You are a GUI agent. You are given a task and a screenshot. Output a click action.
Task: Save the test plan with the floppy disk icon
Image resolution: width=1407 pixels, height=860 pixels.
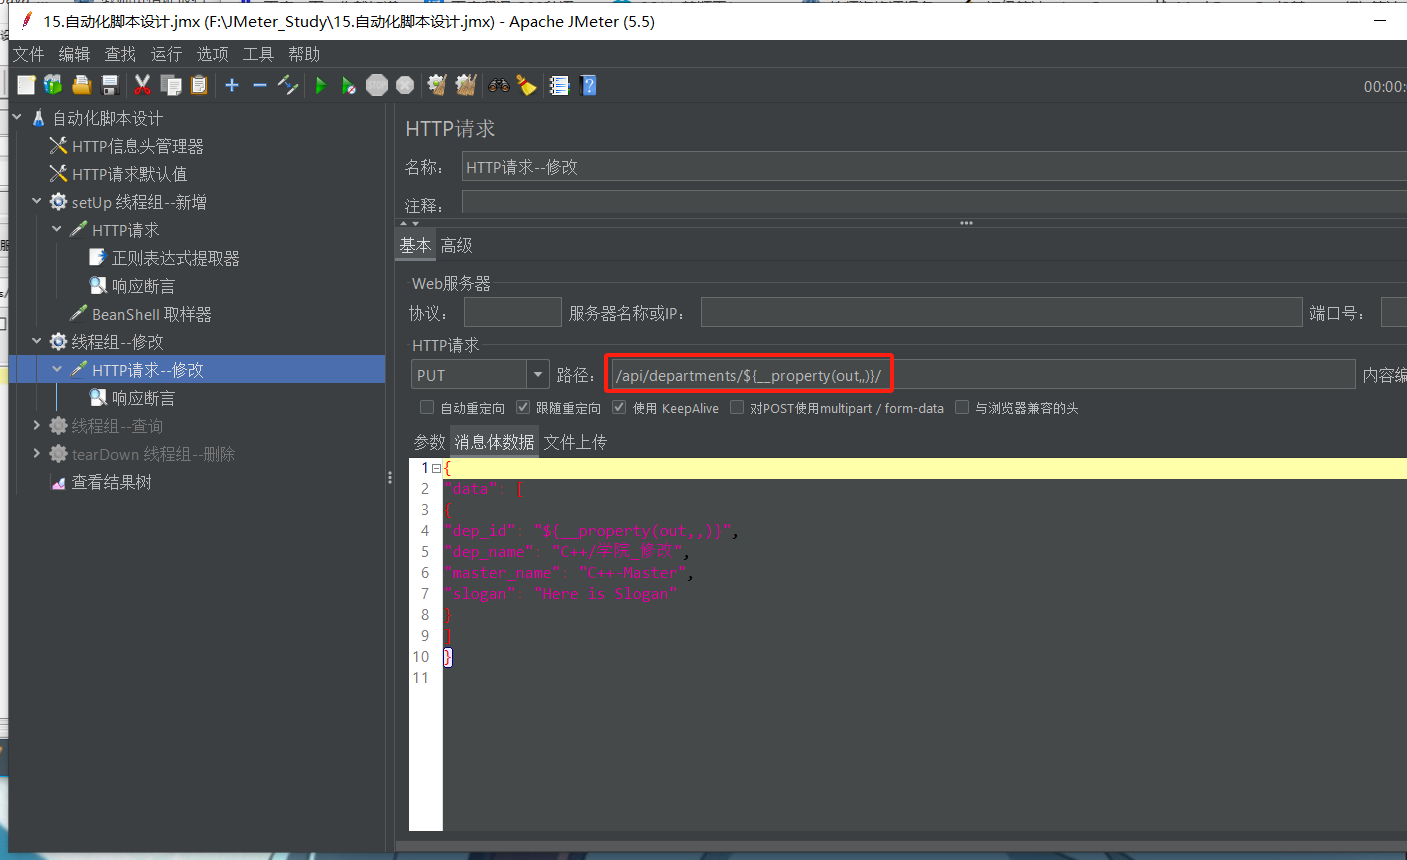(110, 85)
